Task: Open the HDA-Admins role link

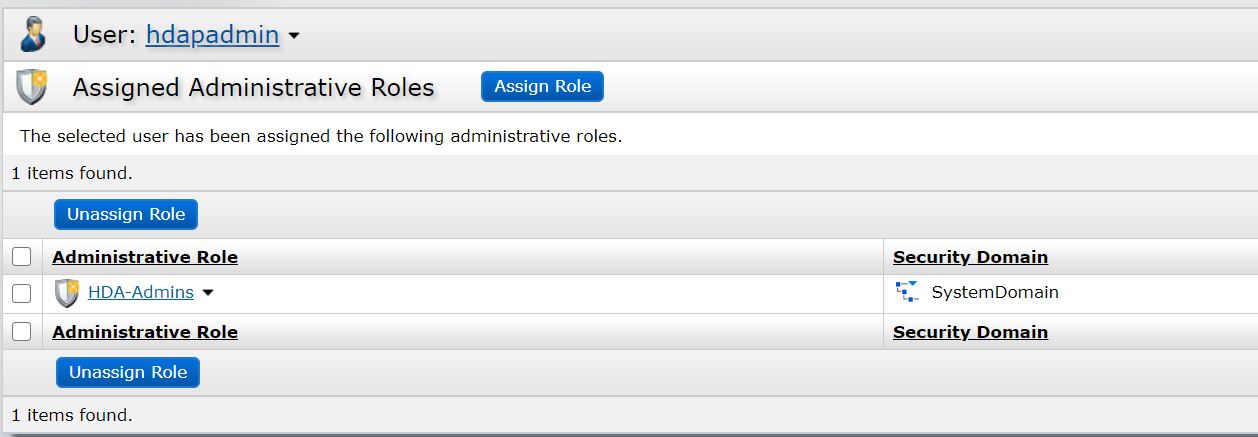Action: tap(141, 293)
